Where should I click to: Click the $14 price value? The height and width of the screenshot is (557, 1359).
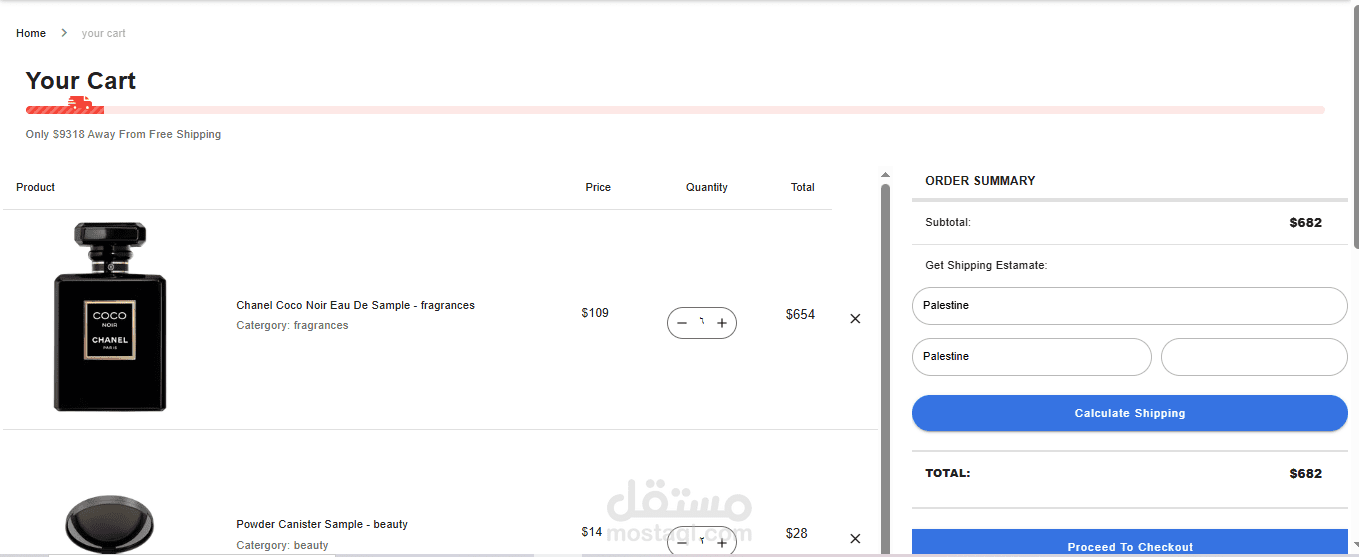click(592, 532)
